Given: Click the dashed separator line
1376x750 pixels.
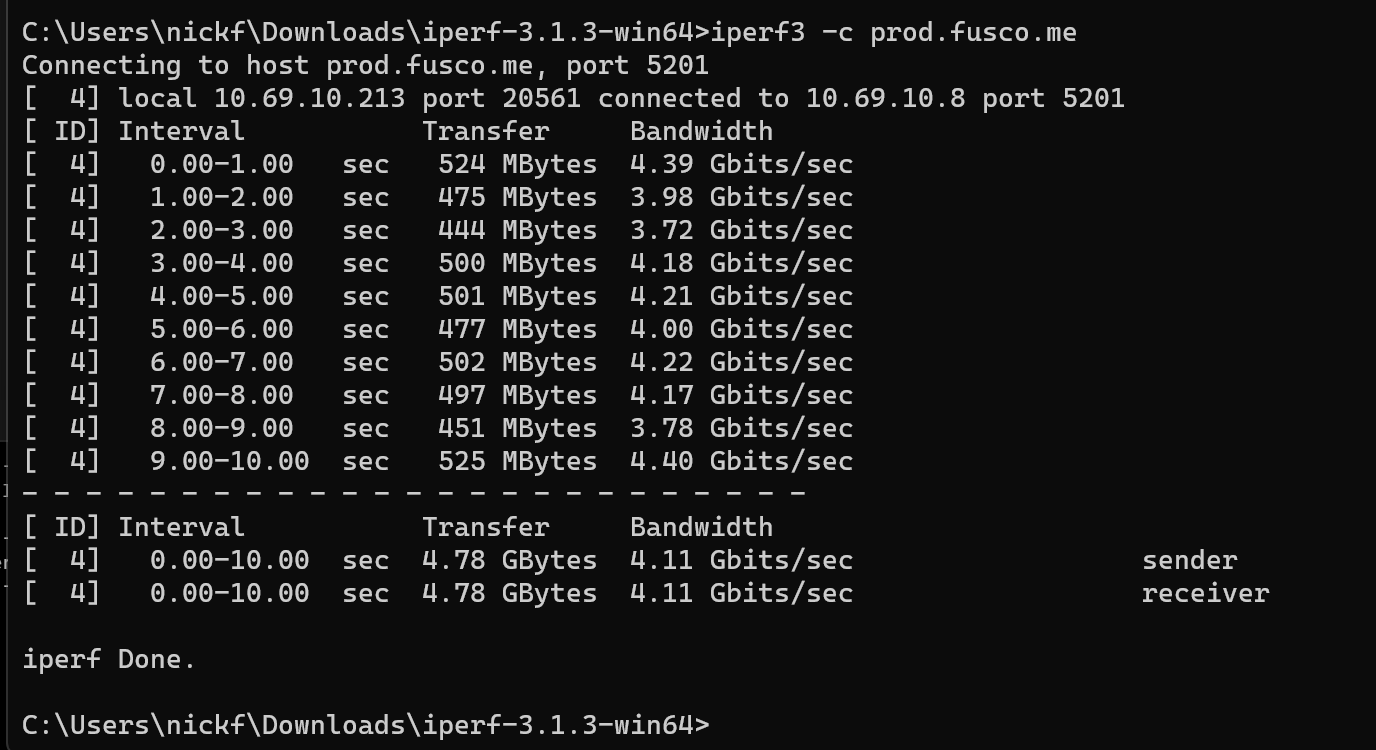Looking at the screenshot, I should pos(413,493).
